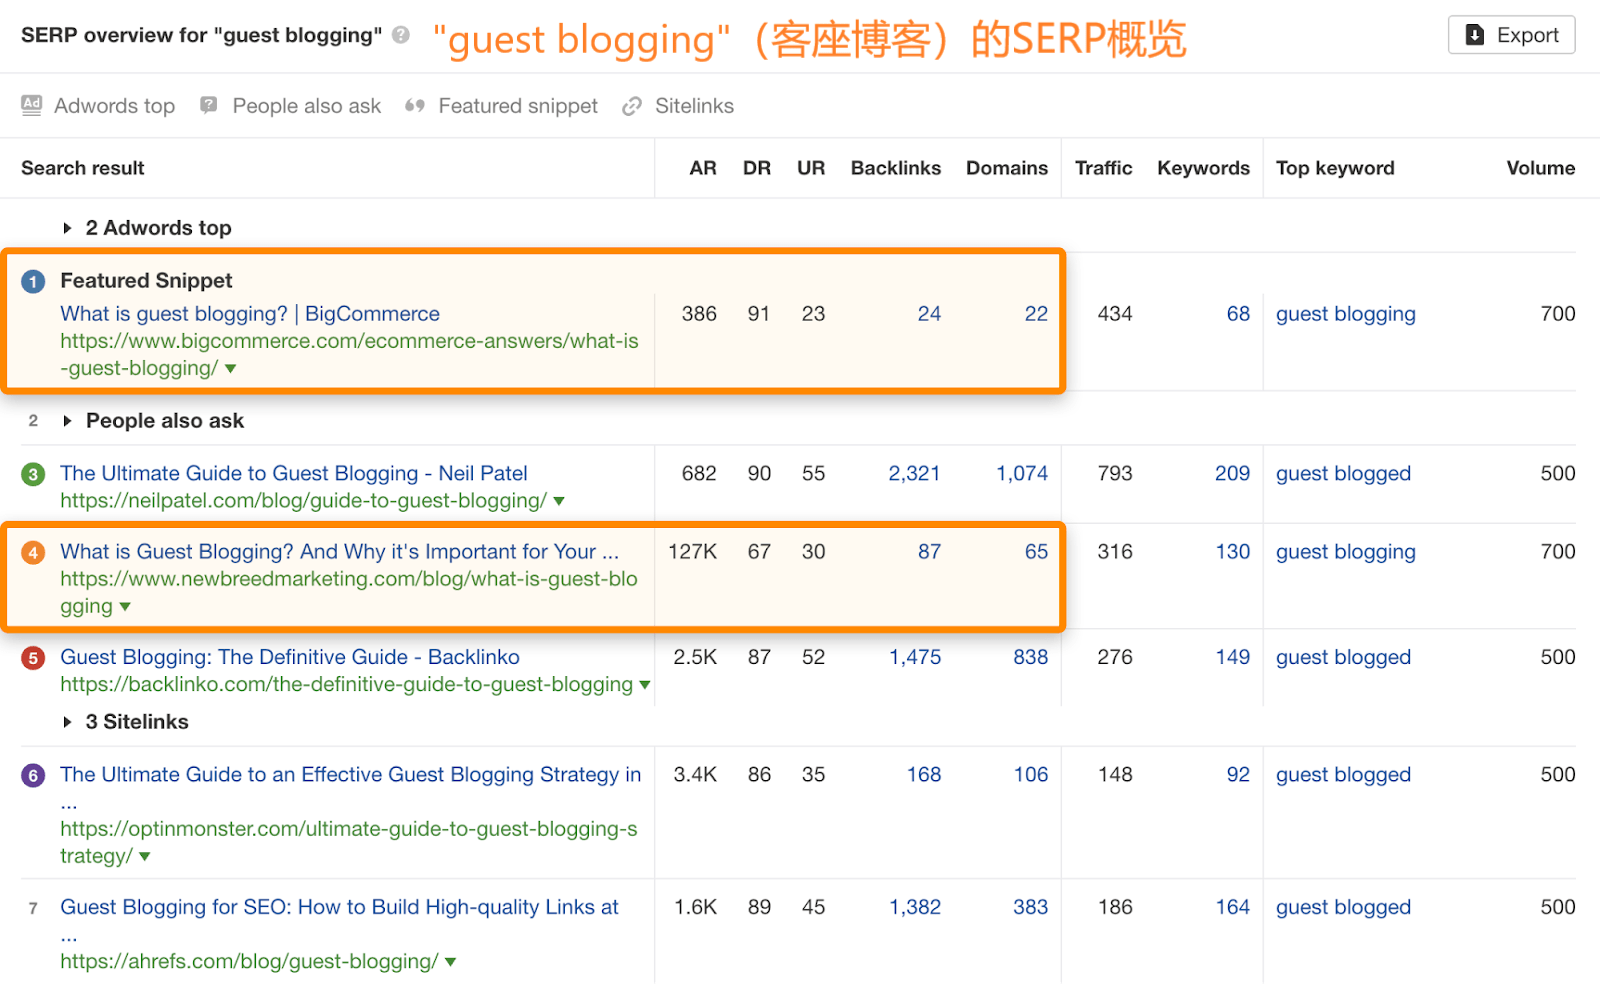
Task: Click the question-mark icon before People also ask
Action: coord(208,105)
